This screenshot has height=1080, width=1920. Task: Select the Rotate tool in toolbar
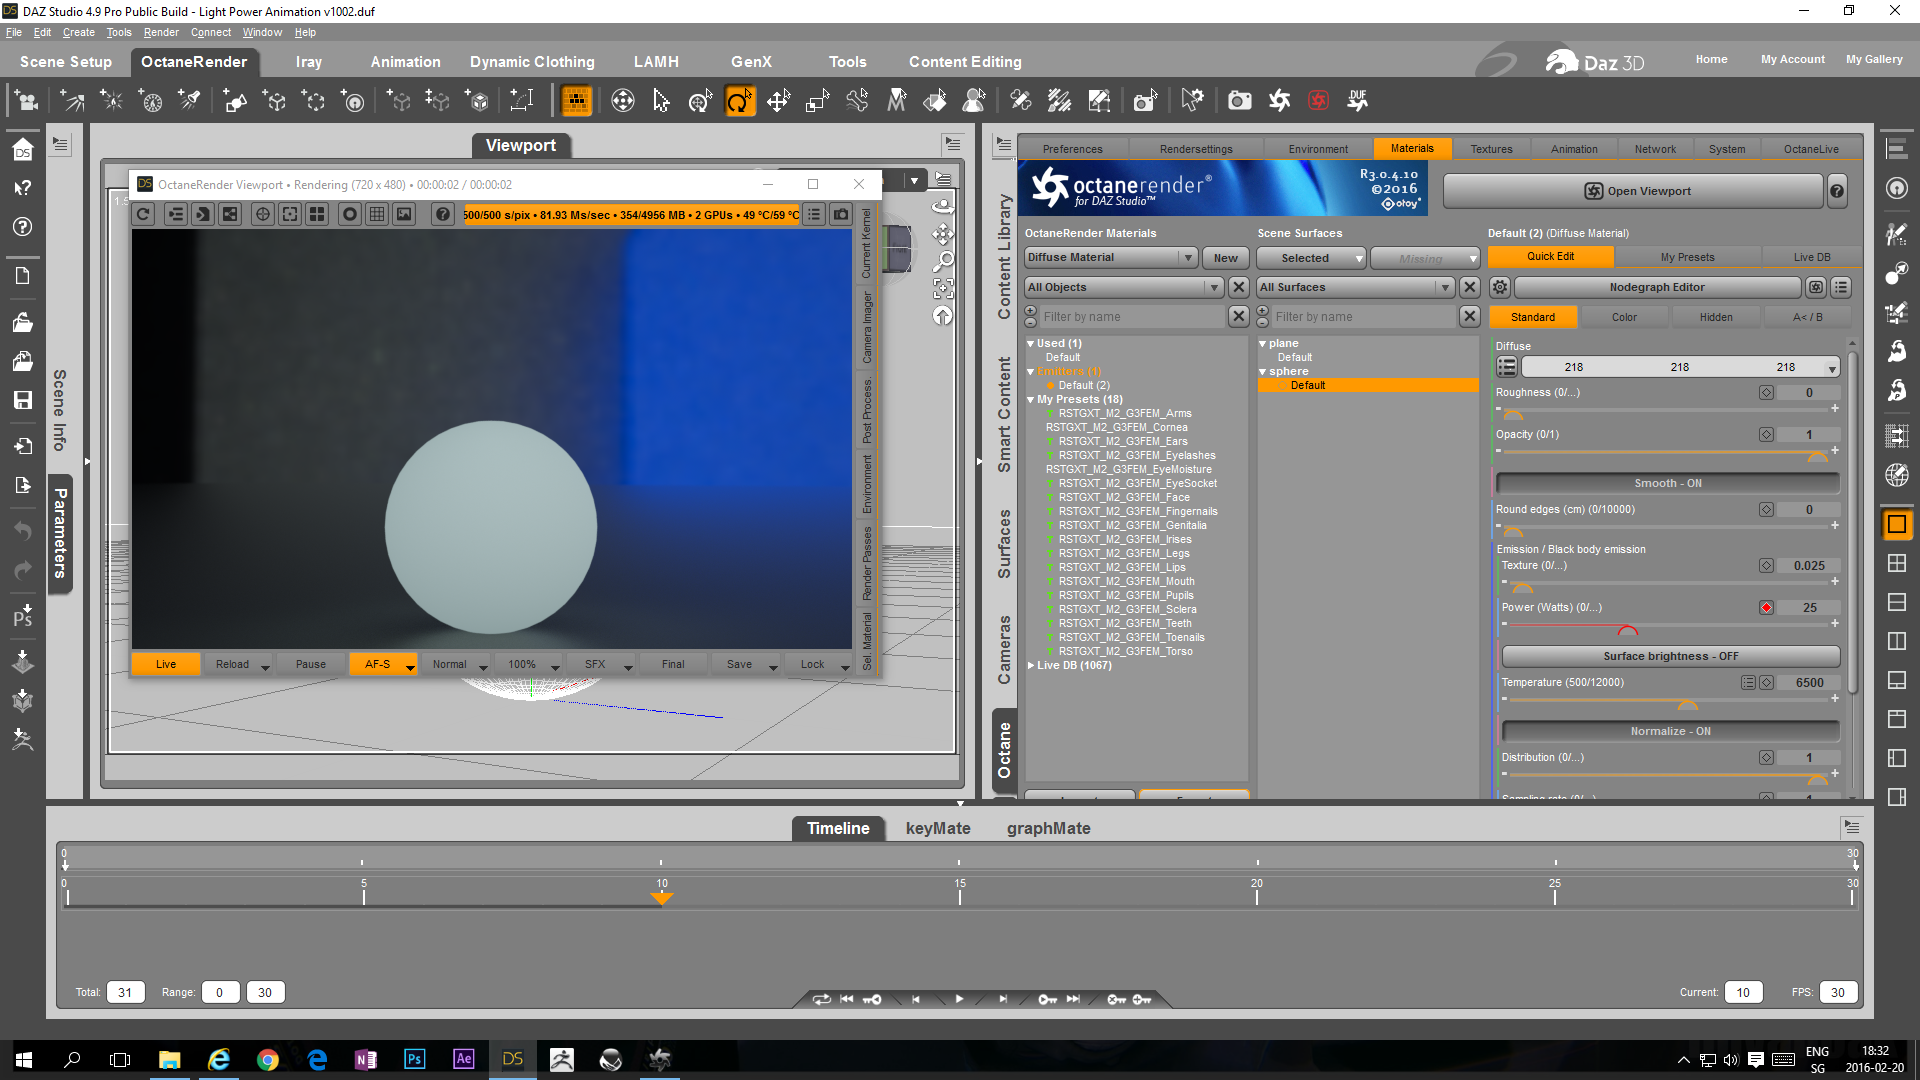pos(739,101)
